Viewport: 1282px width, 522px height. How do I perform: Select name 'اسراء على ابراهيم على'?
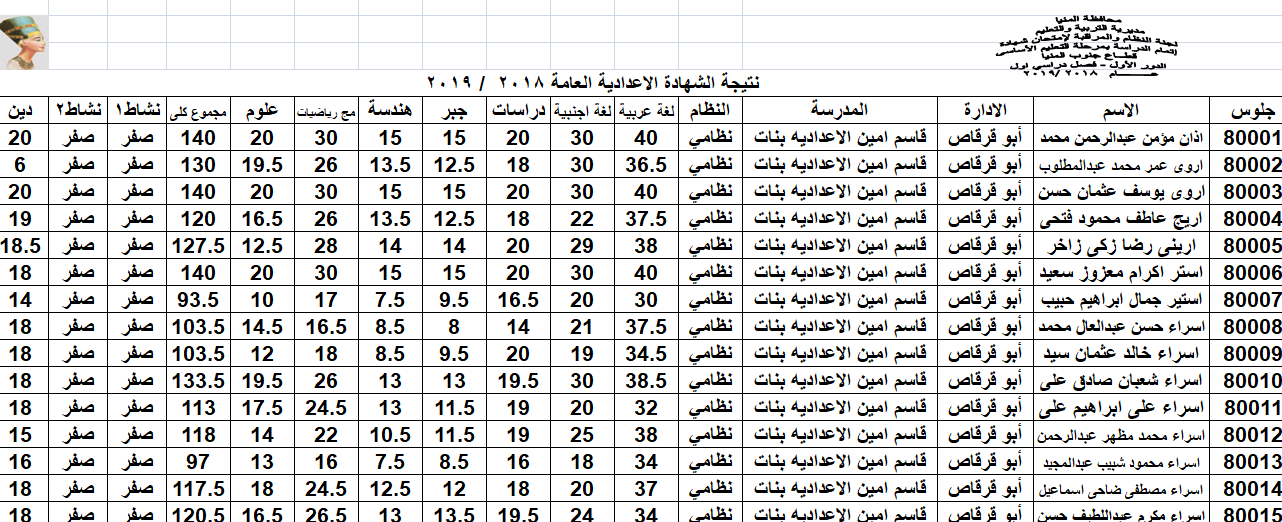click(x=1120, y=407)
